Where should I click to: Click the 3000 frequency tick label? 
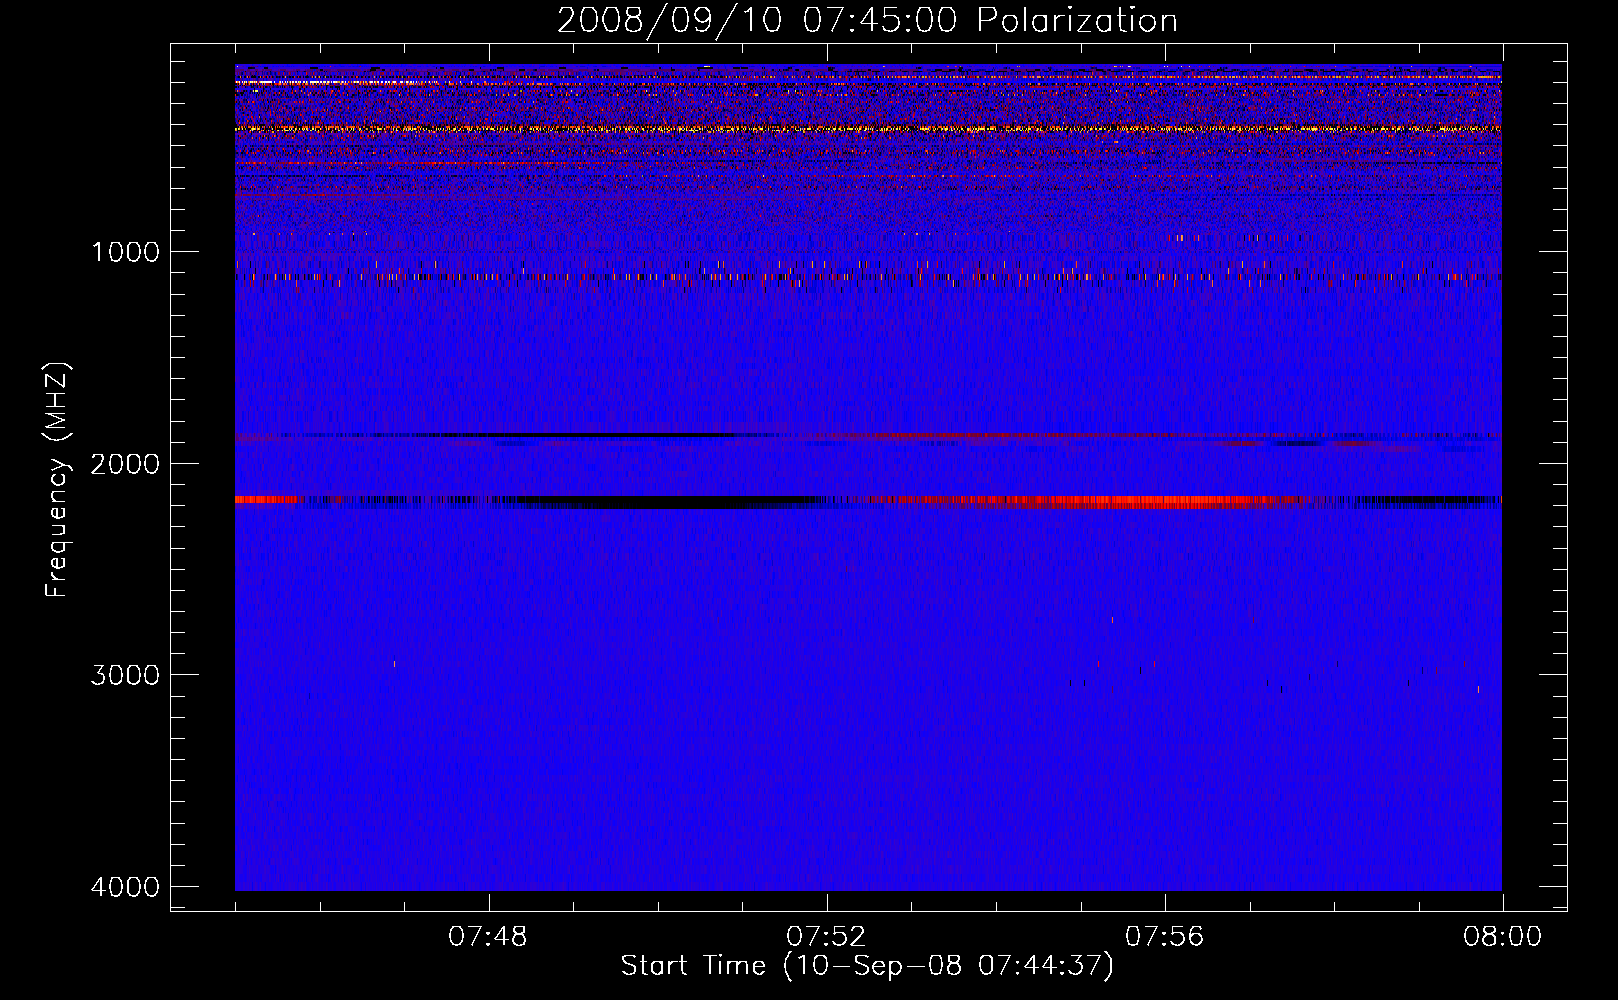[125, 675]
